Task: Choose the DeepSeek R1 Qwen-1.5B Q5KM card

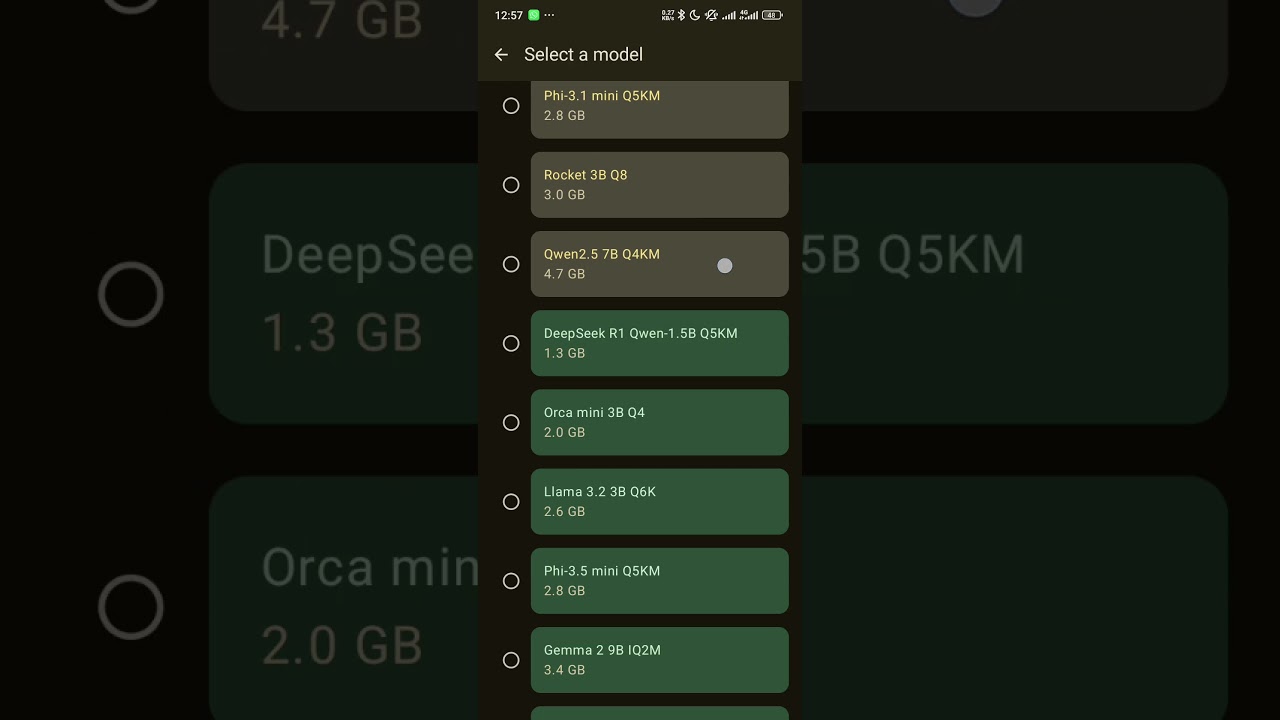Action: [660, 343]
